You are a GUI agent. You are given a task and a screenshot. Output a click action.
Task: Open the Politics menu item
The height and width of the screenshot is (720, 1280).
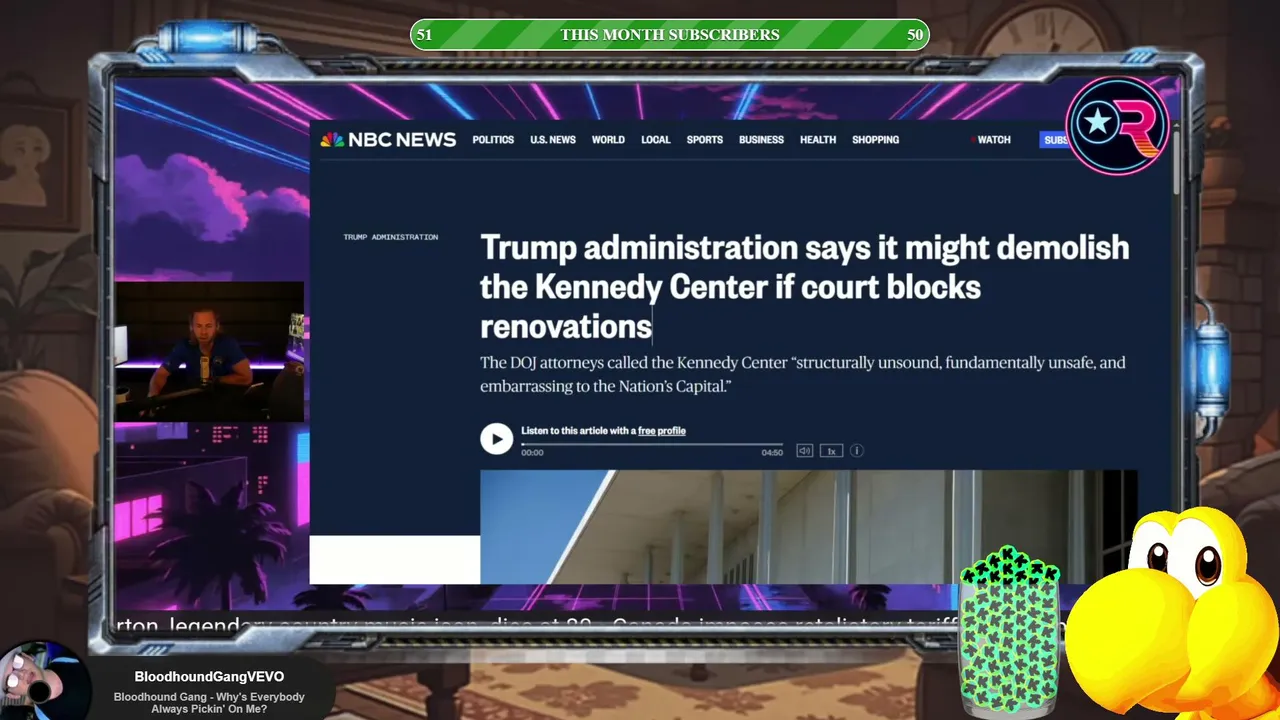coord(493,140)
